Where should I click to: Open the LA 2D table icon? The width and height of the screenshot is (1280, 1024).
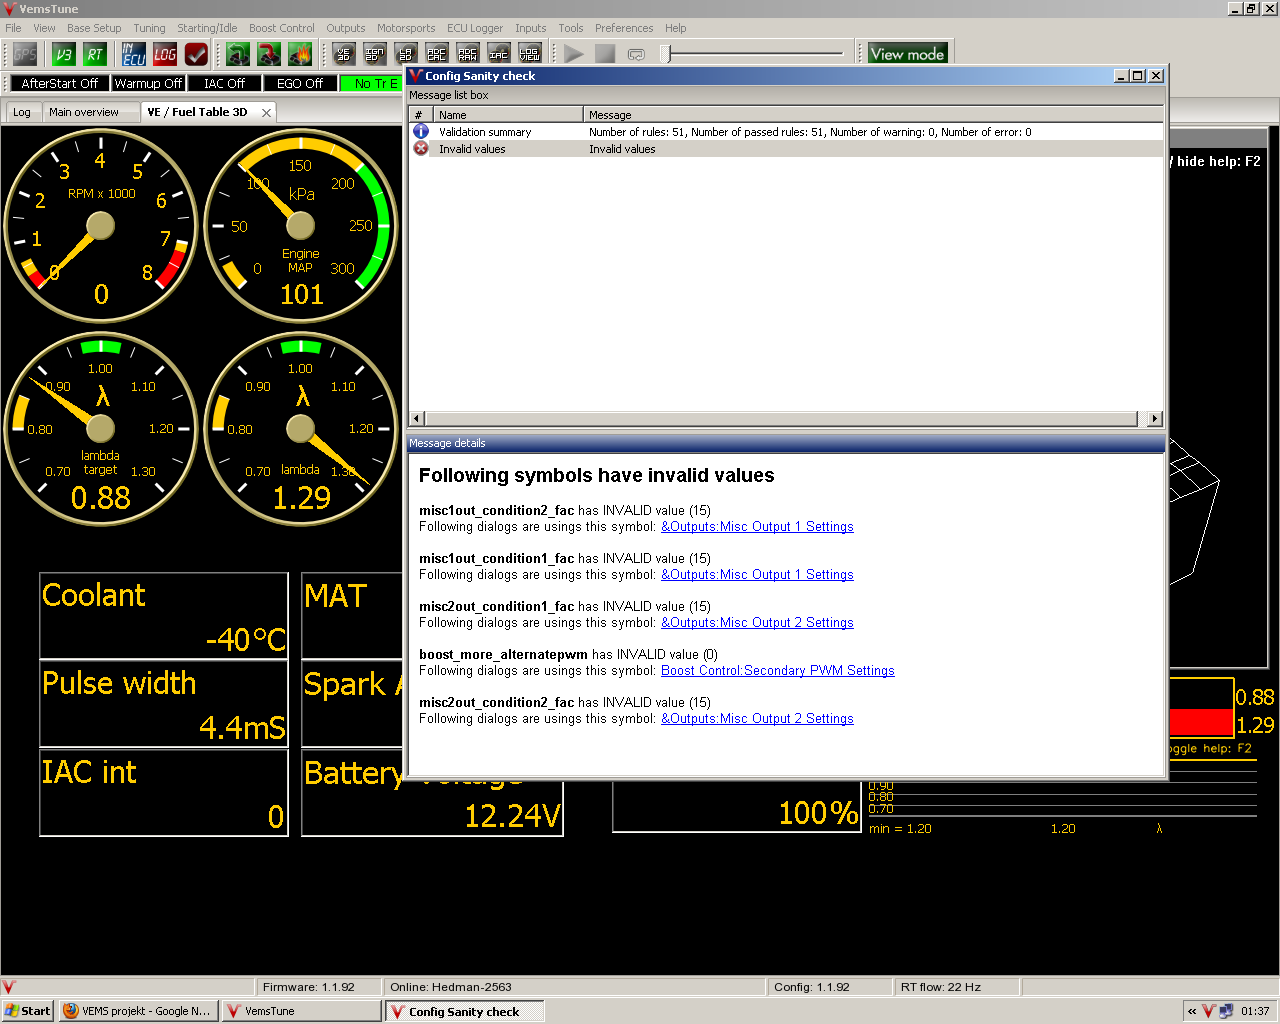click(406, 54)
